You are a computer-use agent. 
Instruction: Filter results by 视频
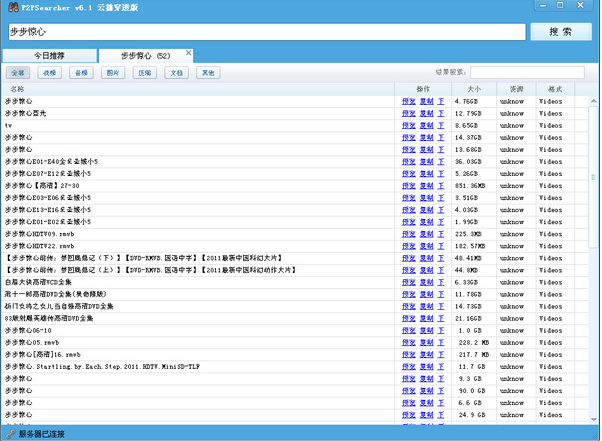tap(49, 73)
